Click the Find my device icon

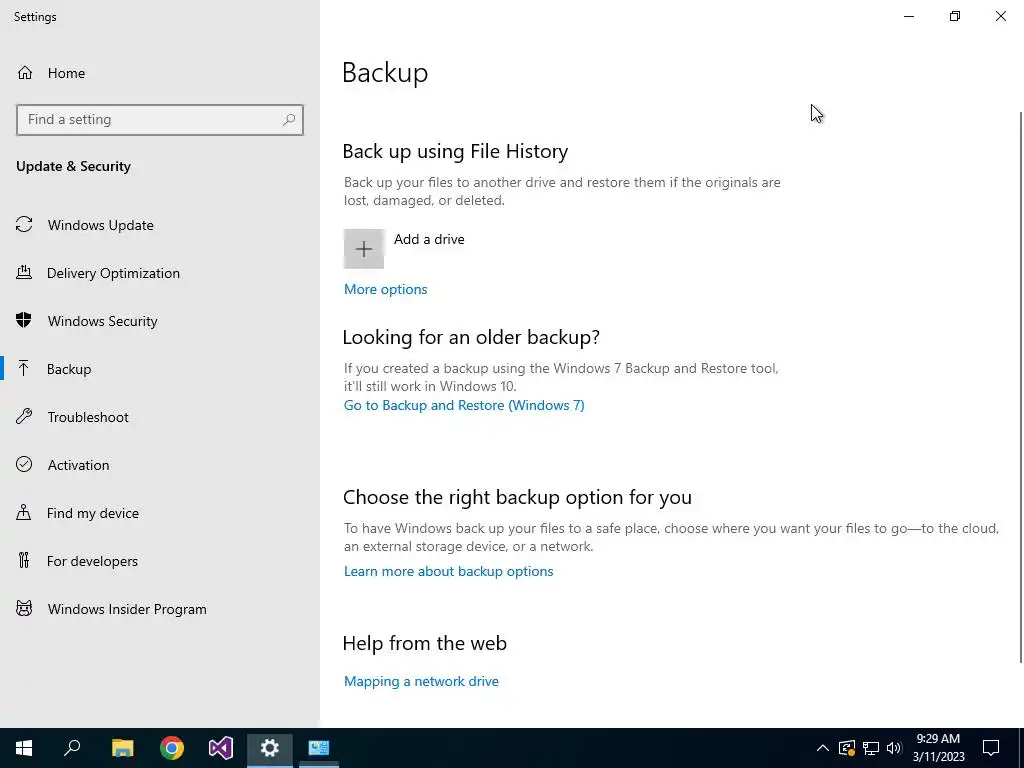click(x=24, y=512)
